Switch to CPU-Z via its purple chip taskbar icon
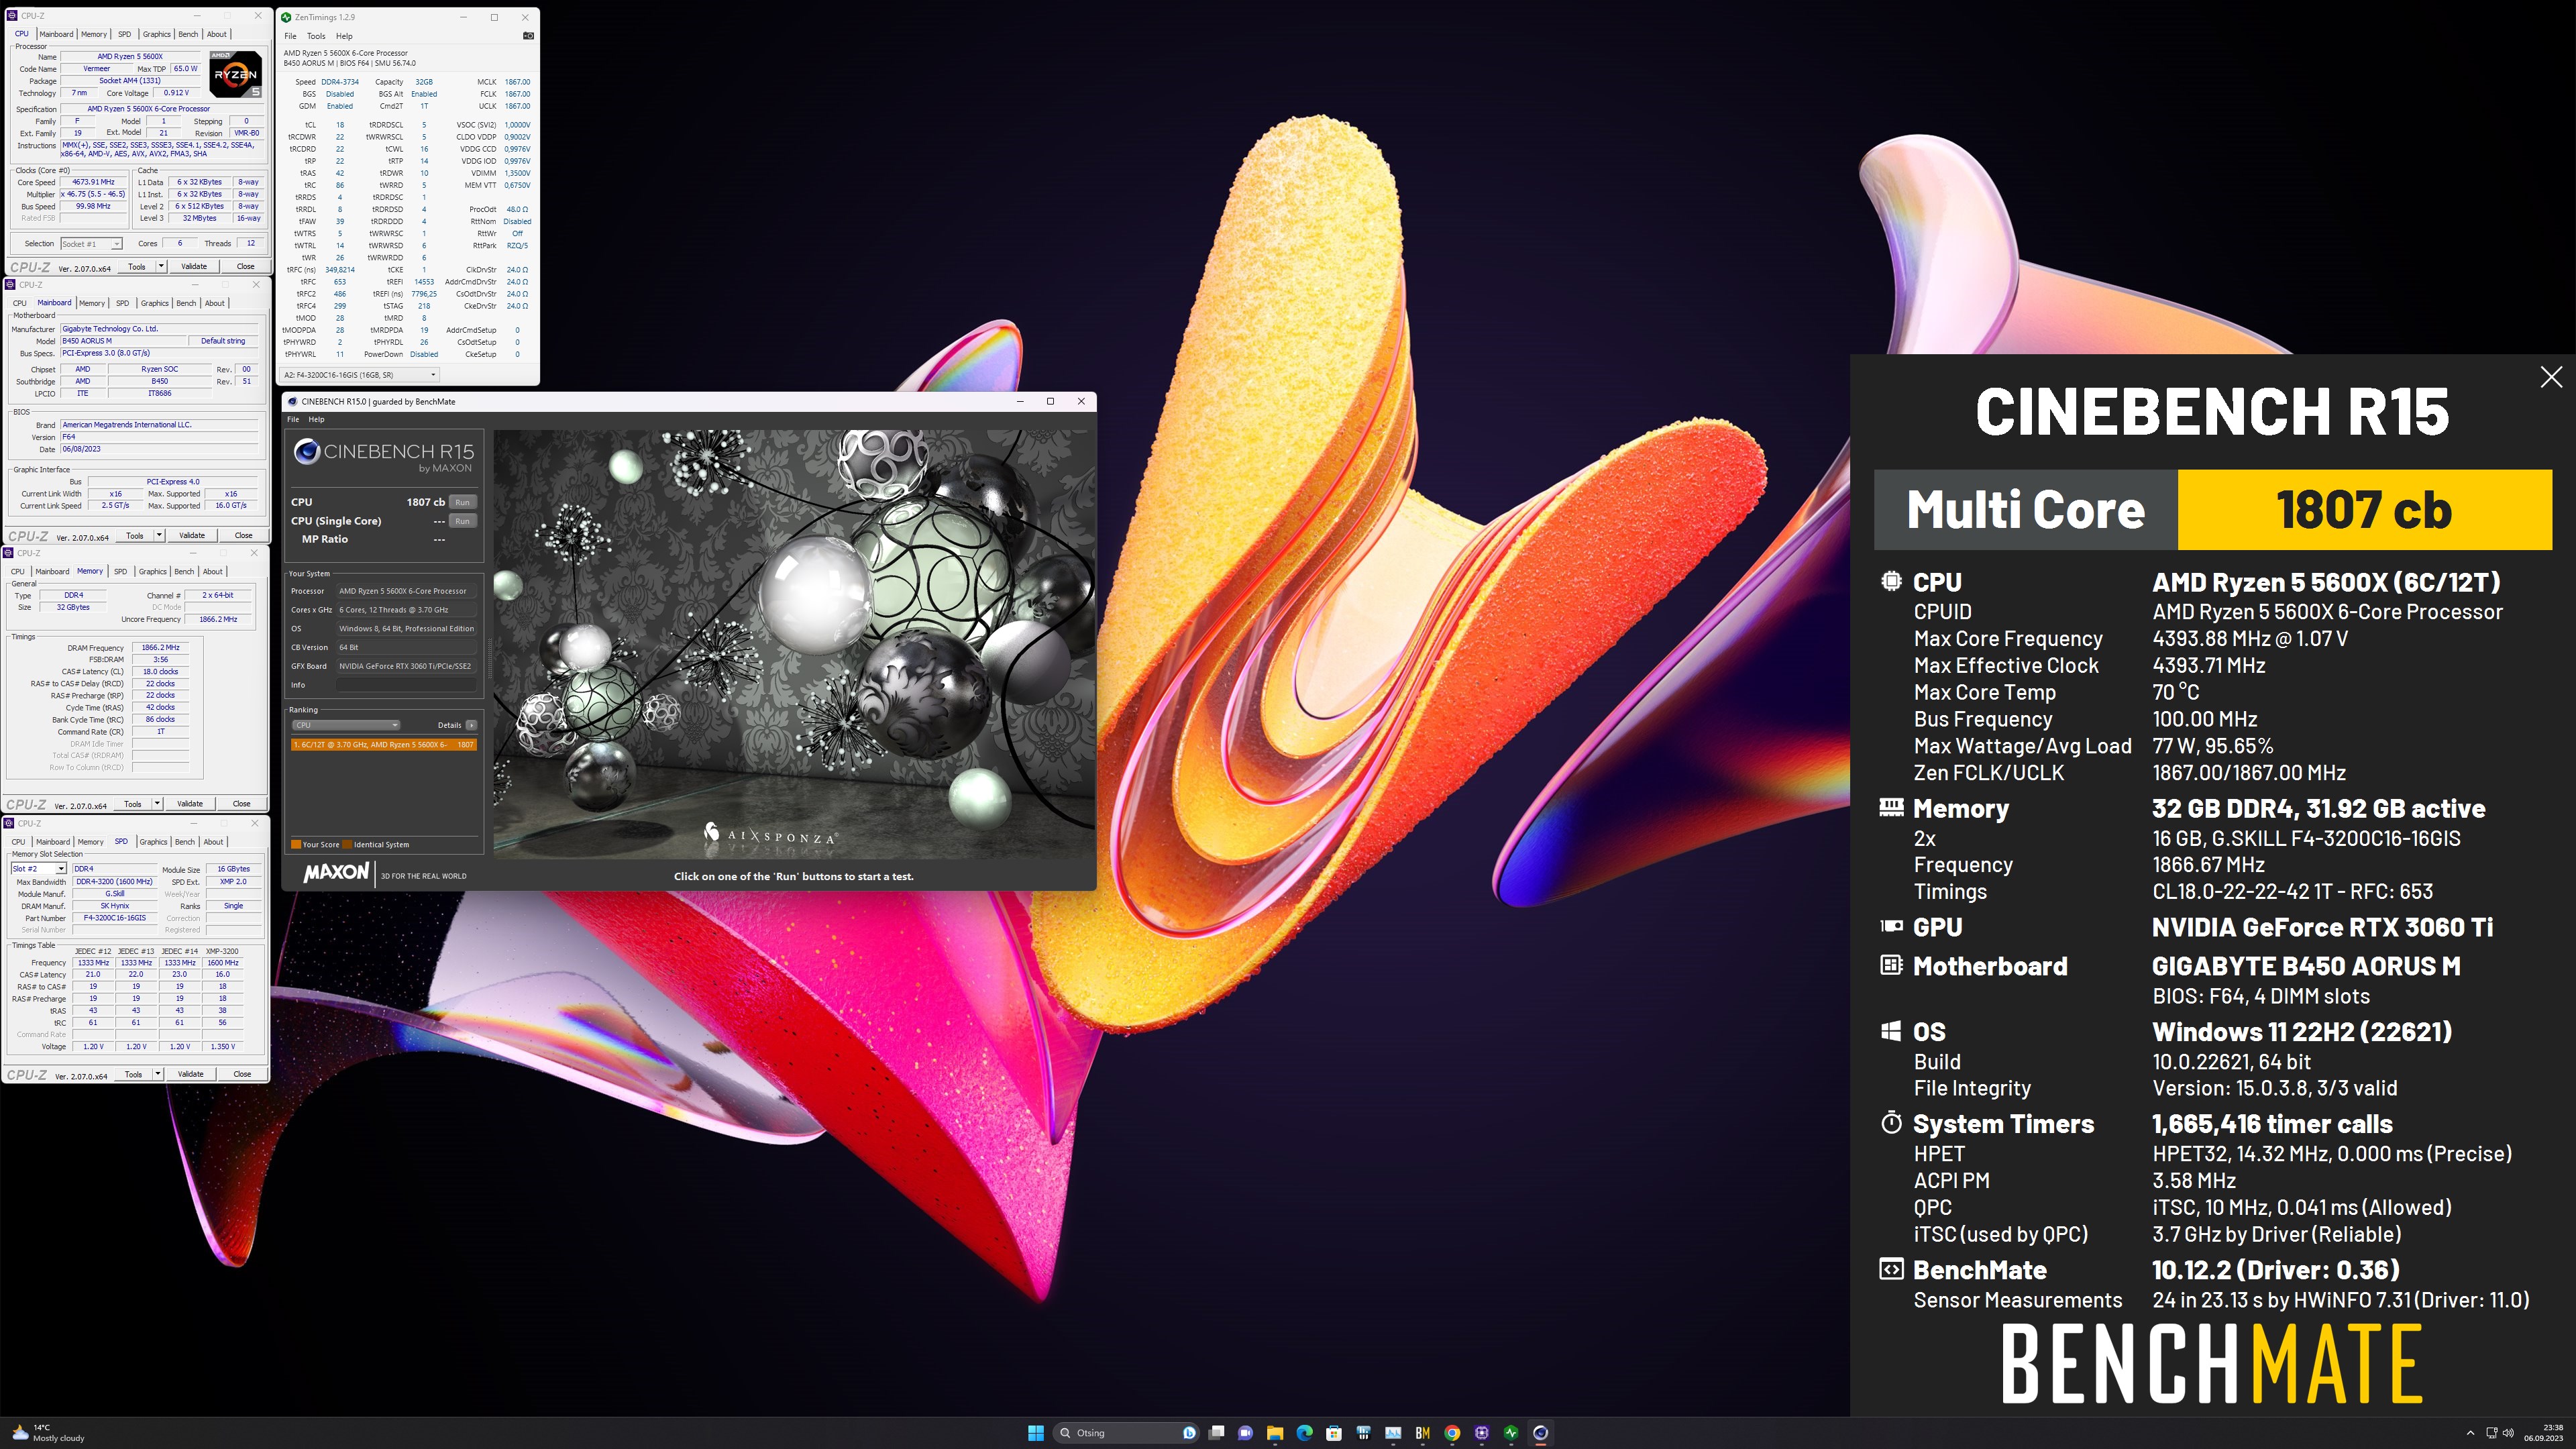This screenshot has height=1449, width=2576. click(1481, 1432)
